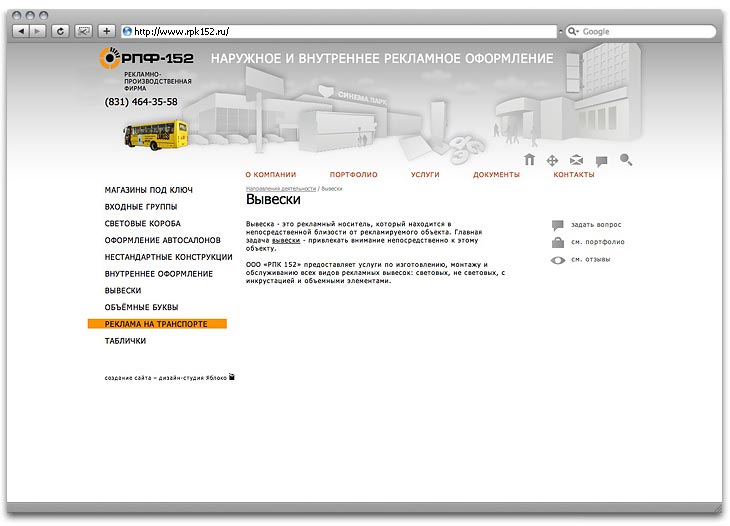Open the ПОРТФОЛИО menu item
Screen dimensions: 730x526
tap(353, 175)
